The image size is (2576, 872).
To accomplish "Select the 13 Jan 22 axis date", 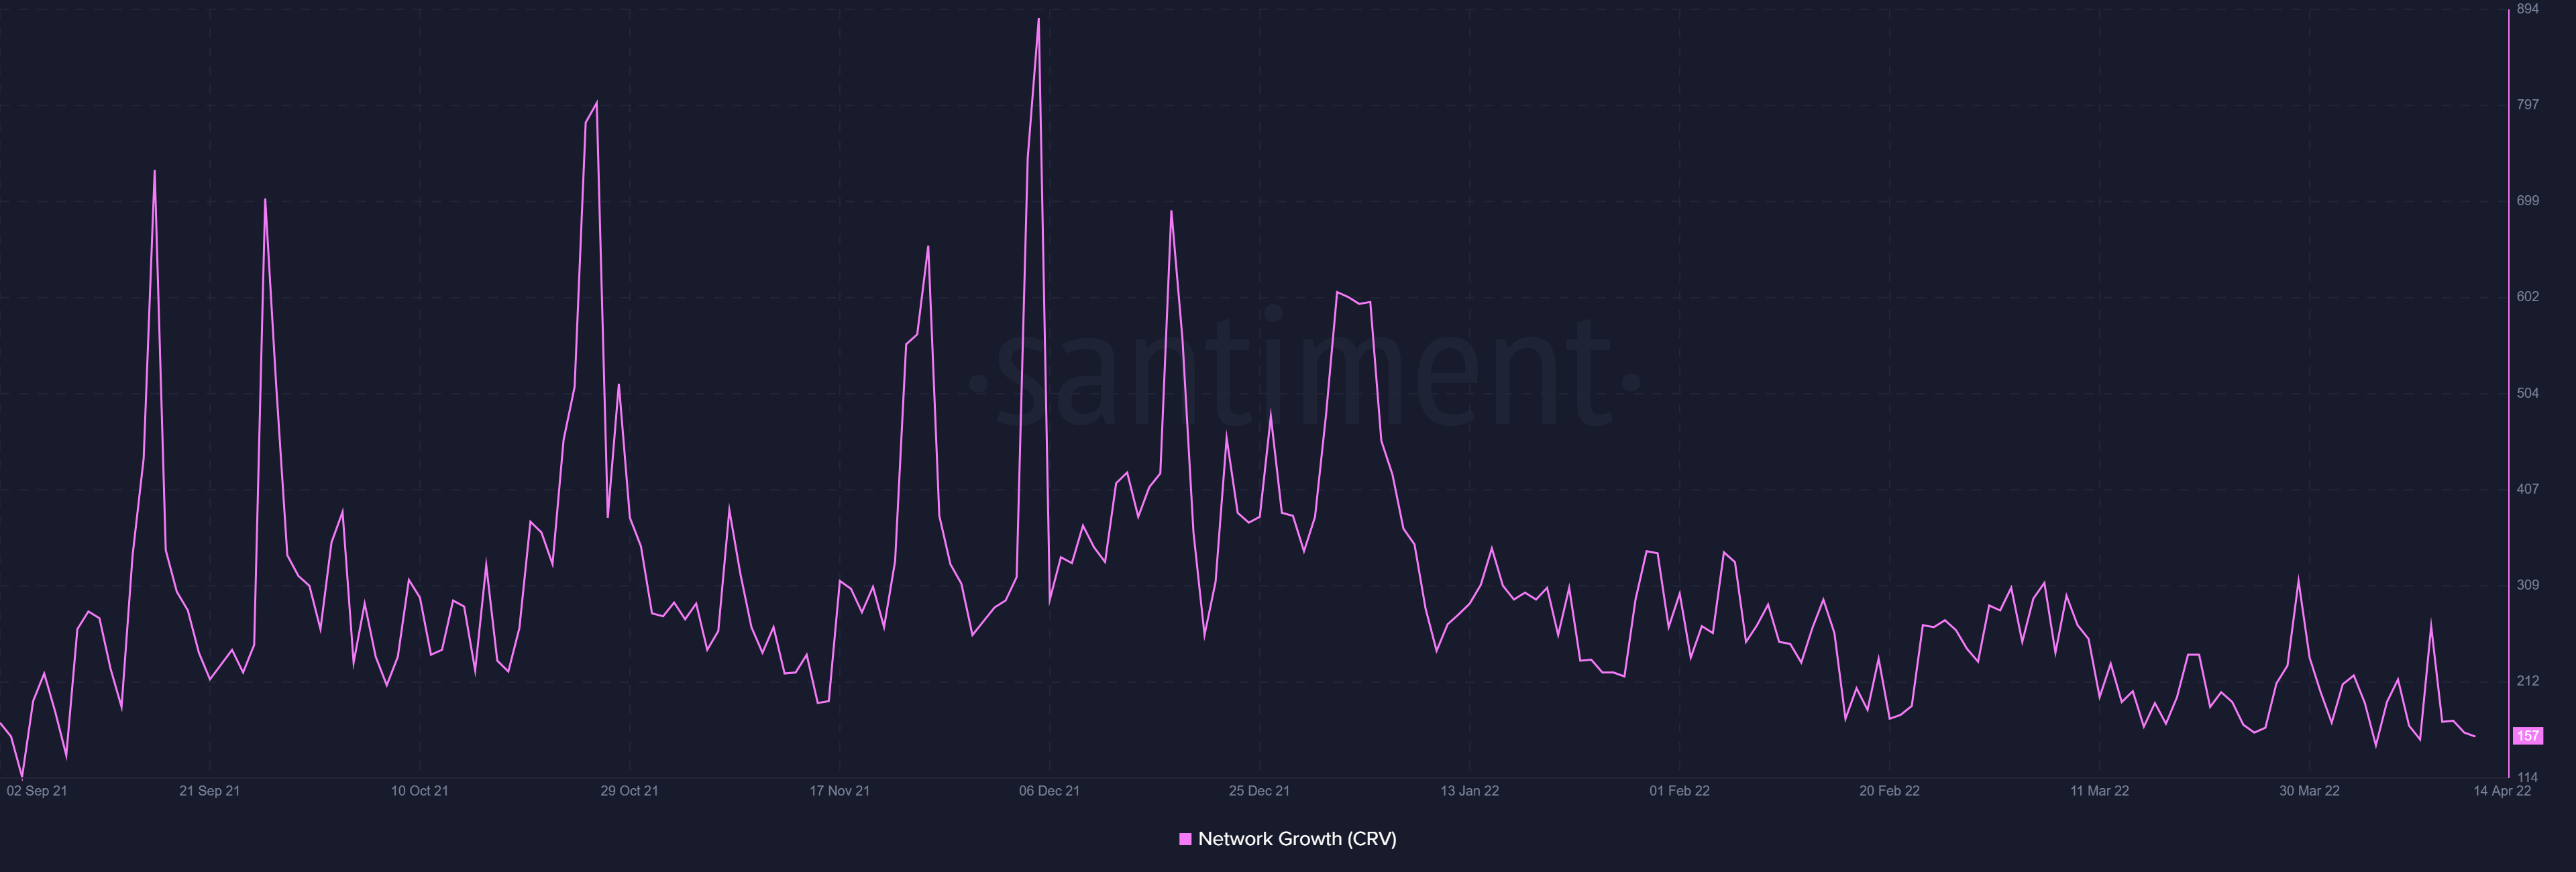I will (1469, 791).
